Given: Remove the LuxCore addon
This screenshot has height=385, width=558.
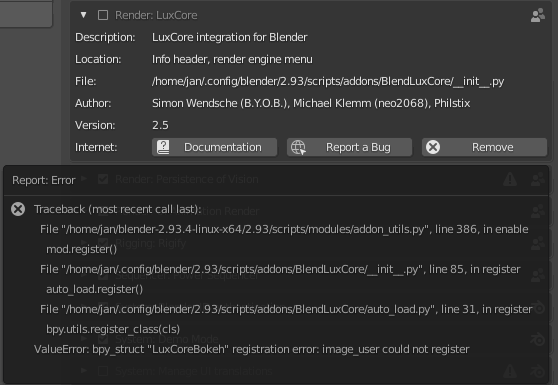Looking at the screenshot, I should click(484, 147).
